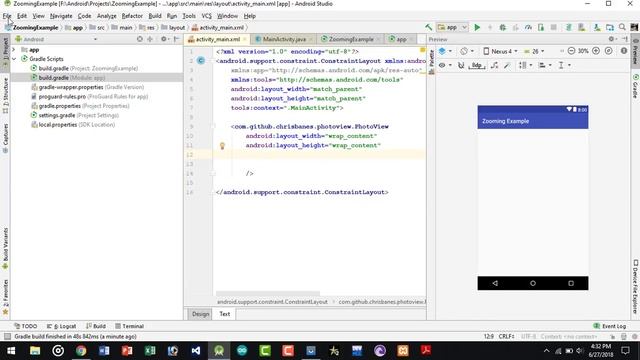
Task: Open the Build menu
Action: pos(155,16)
